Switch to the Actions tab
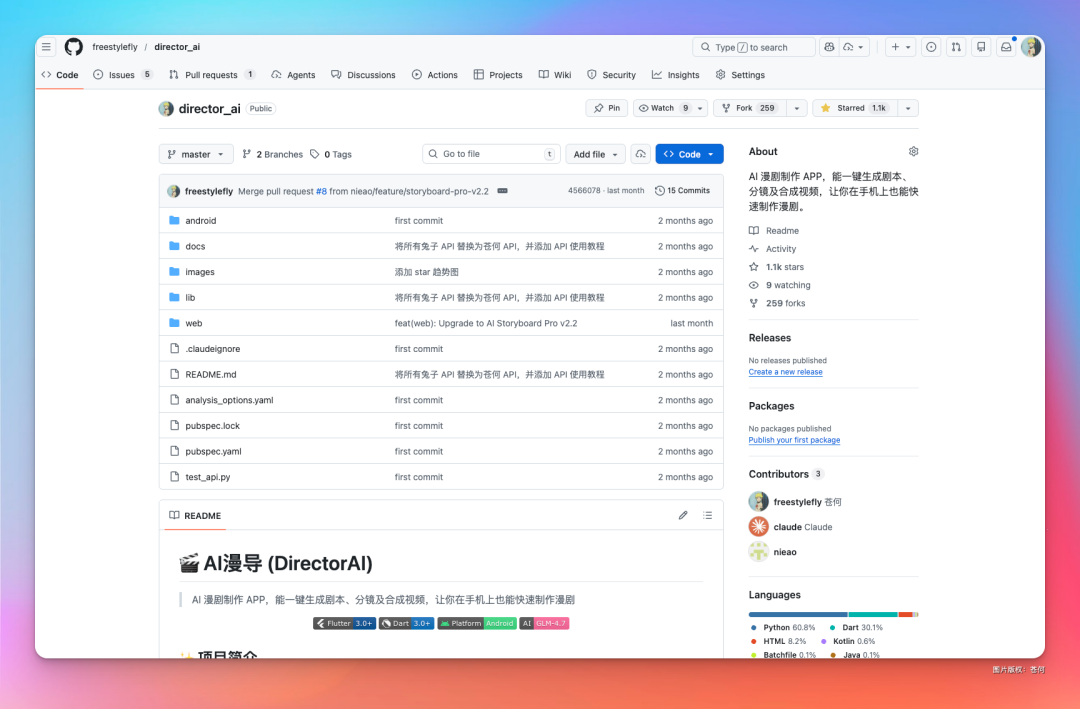Screen dimensions: 1080x709 pos(435,74)
